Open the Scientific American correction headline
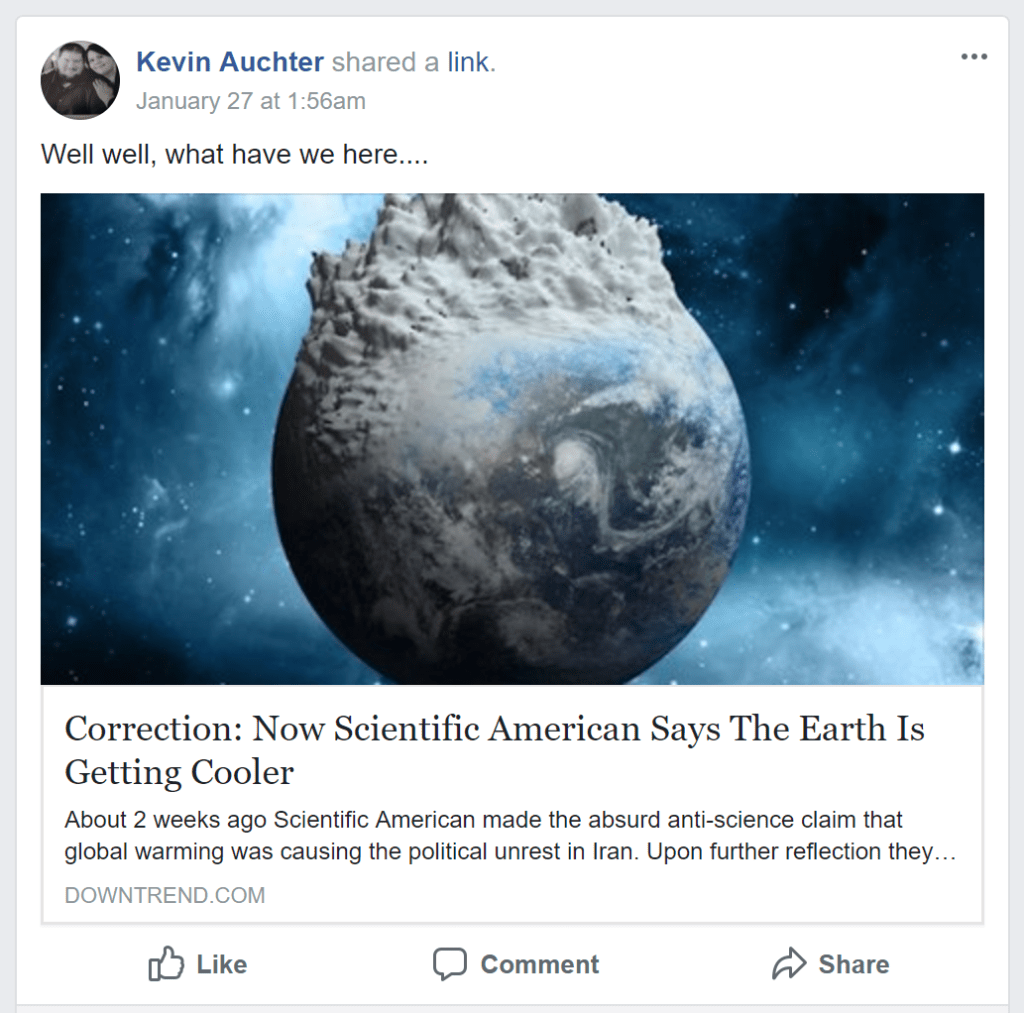The height and width of the screenshot is (1013, 1024). pyautogui.click(x=494, y=729)
